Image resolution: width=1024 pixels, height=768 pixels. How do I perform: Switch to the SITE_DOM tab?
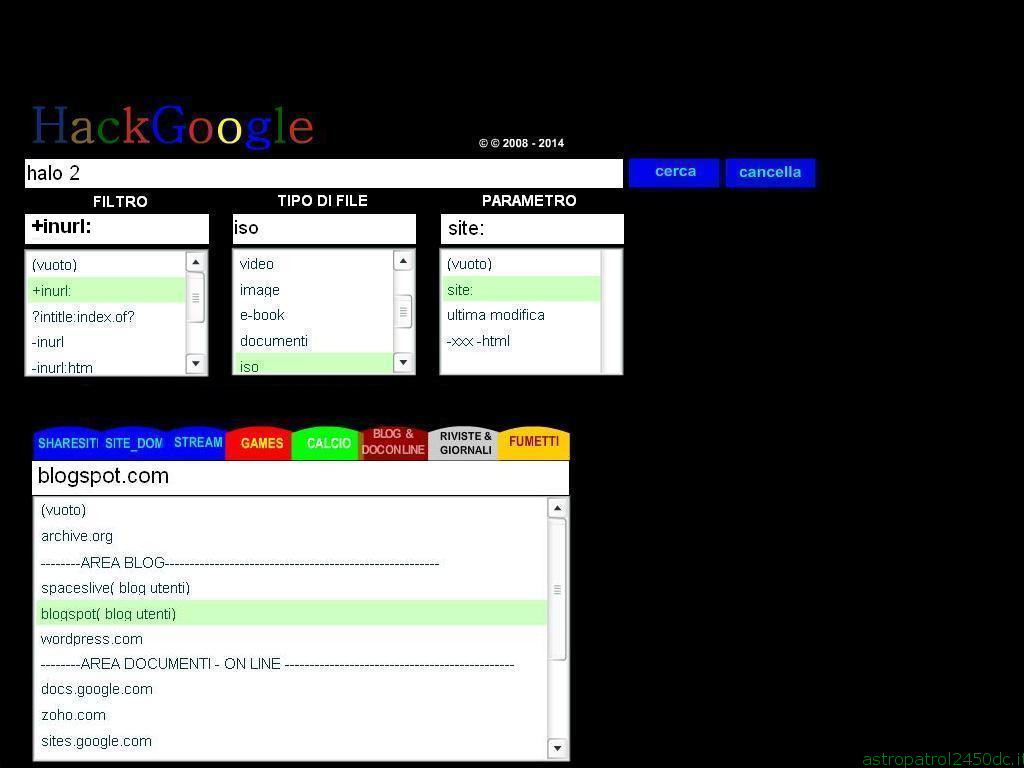(x=133, y=443)
